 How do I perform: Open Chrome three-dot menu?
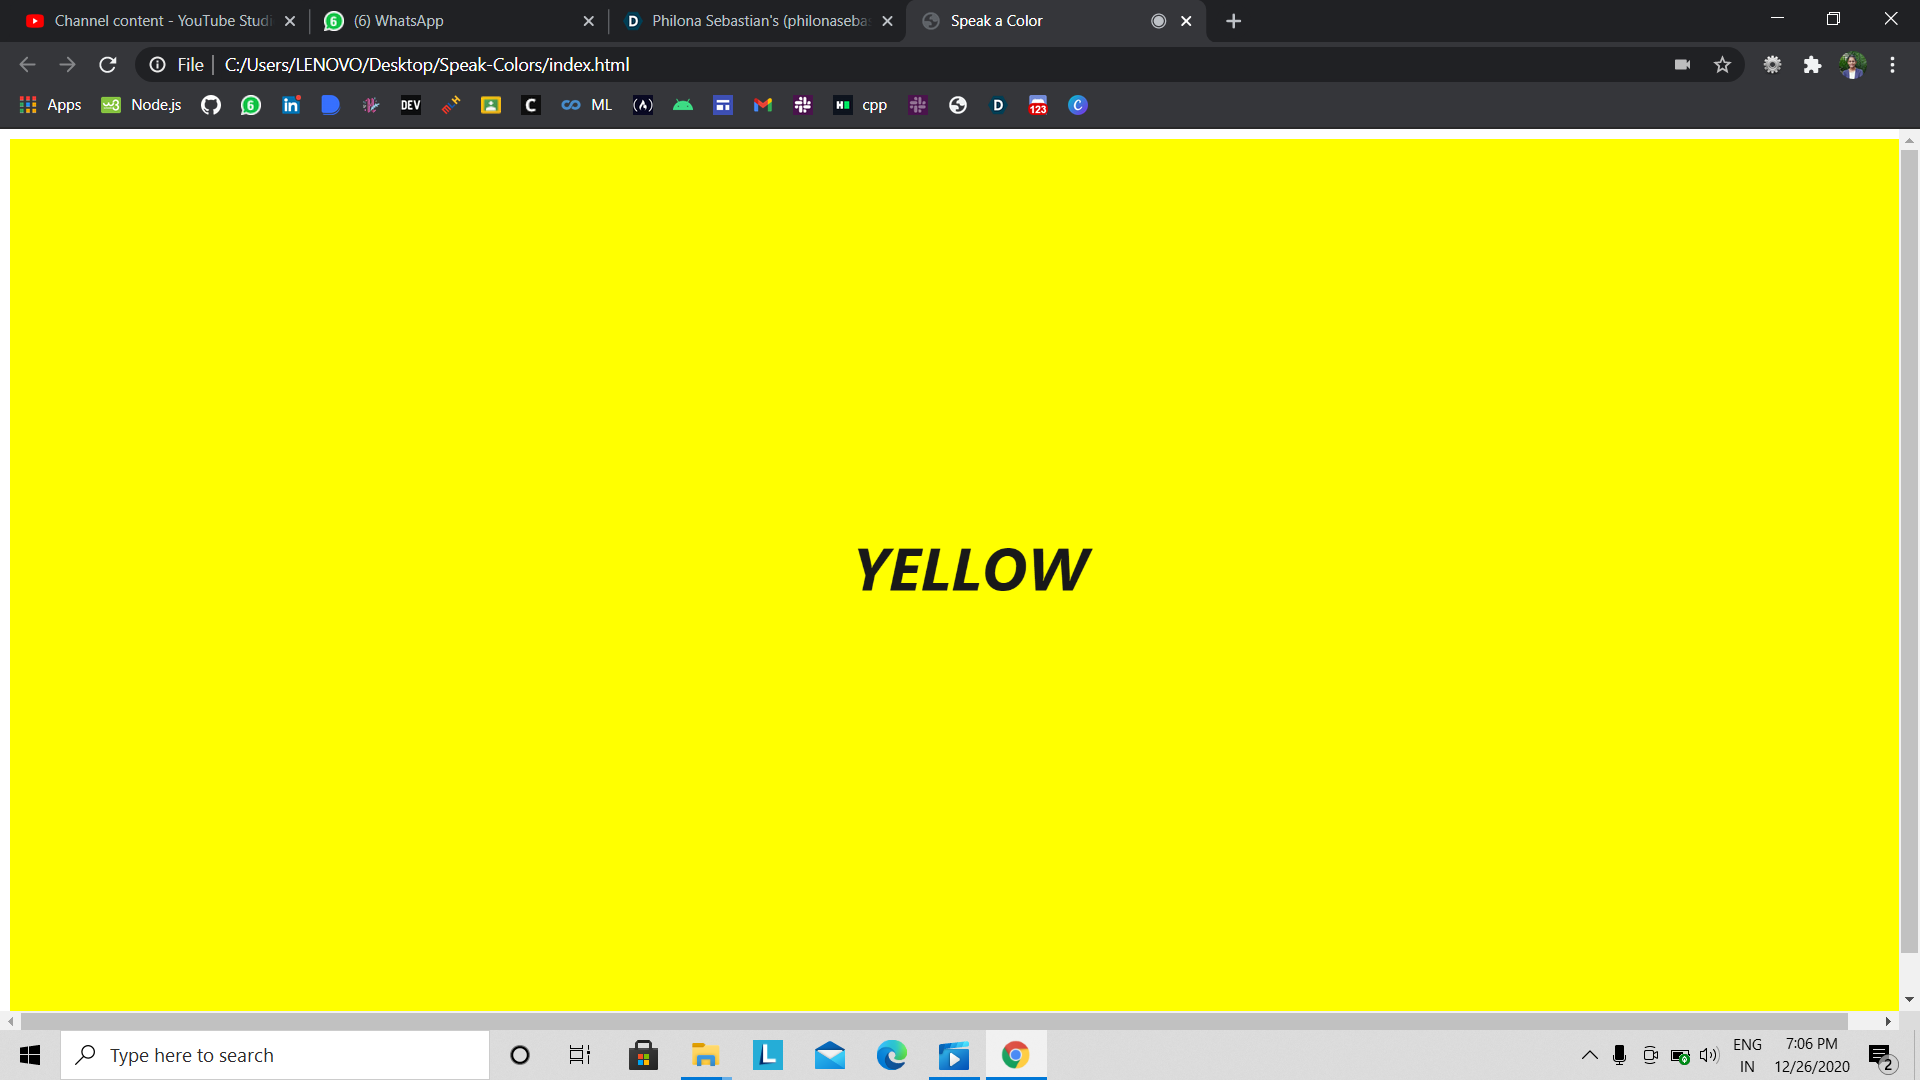click(x=1892, y=65)
